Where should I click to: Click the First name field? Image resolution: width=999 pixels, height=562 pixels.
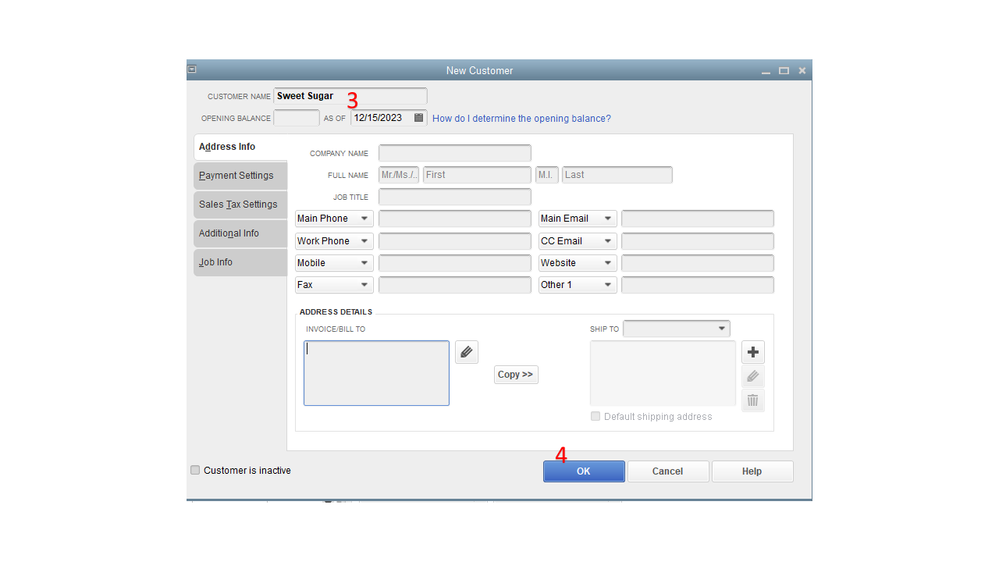(477, 175)
